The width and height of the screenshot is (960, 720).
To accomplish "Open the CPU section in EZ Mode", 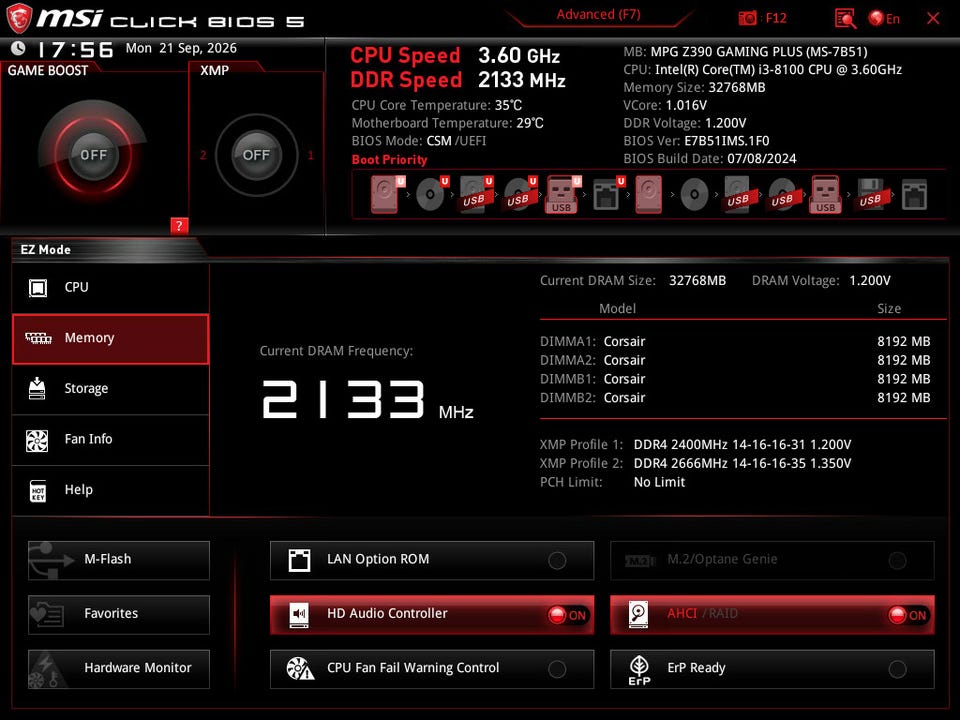I will tap(110, 288).
